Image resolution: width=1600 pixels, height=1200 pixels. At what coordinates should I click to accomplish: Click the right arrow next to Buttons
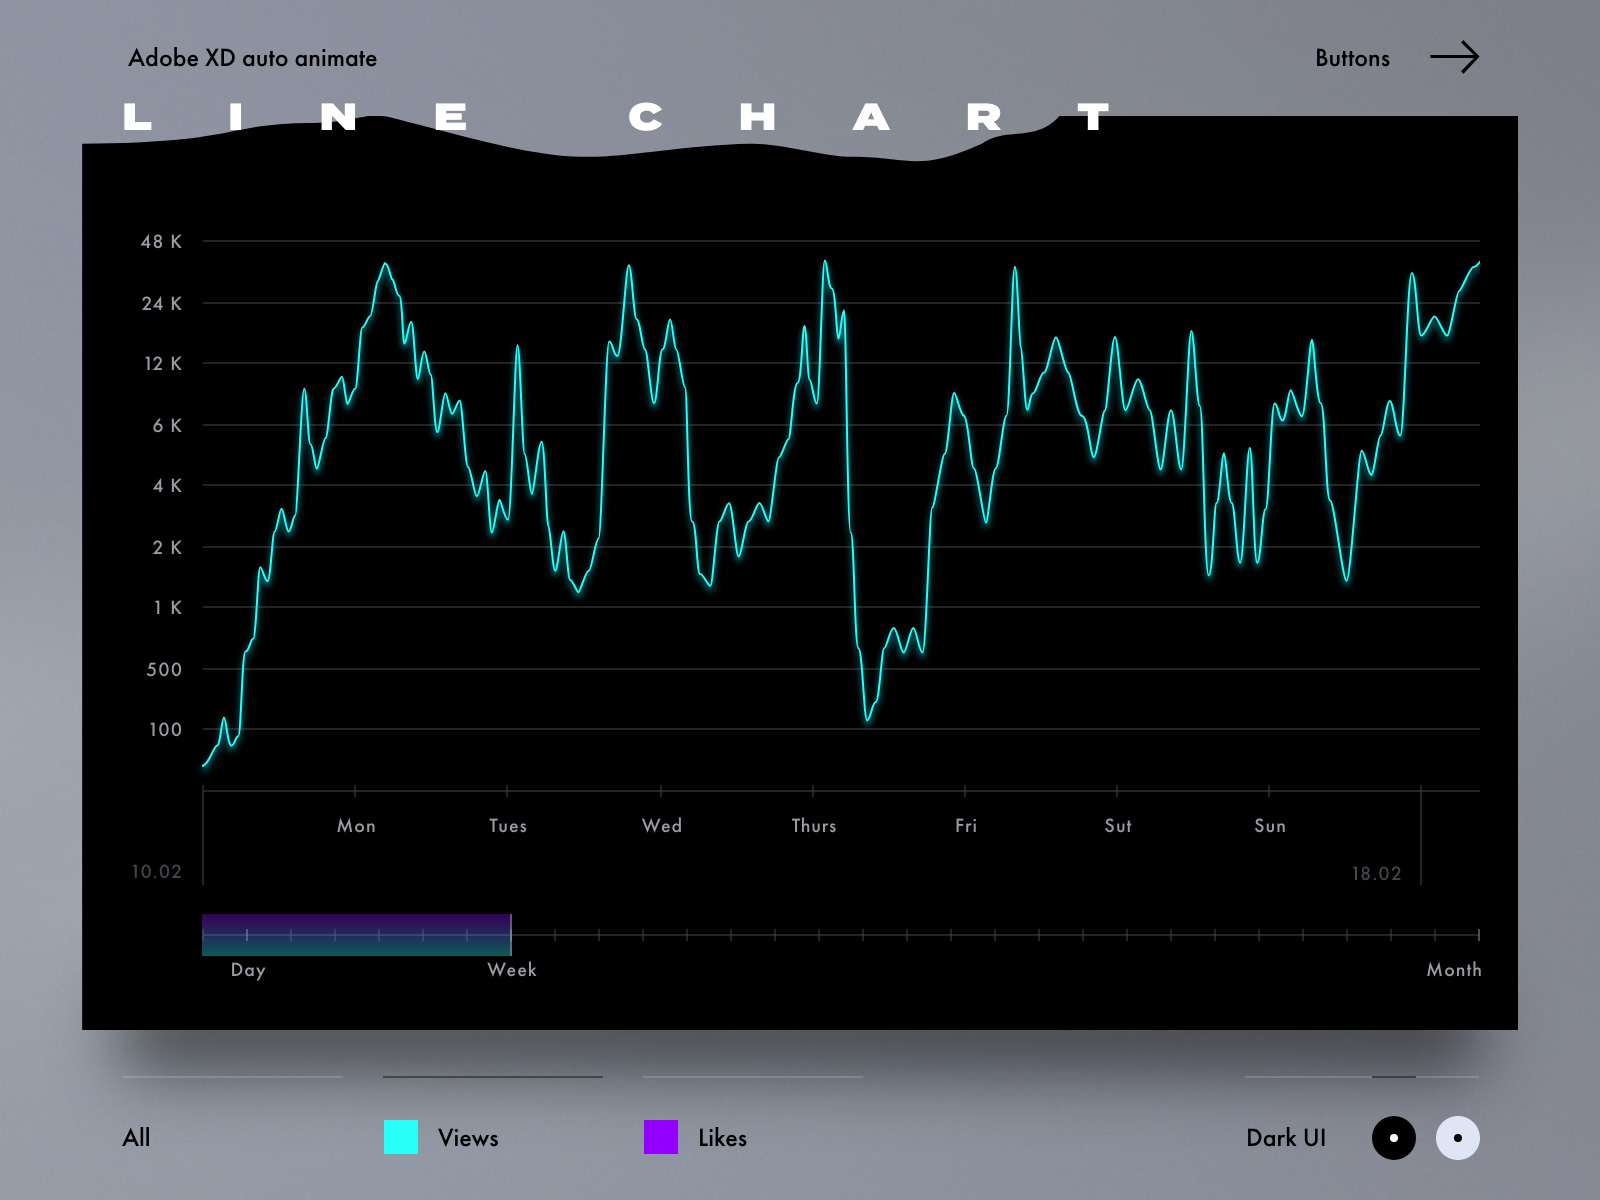[x=1455, y=57]
